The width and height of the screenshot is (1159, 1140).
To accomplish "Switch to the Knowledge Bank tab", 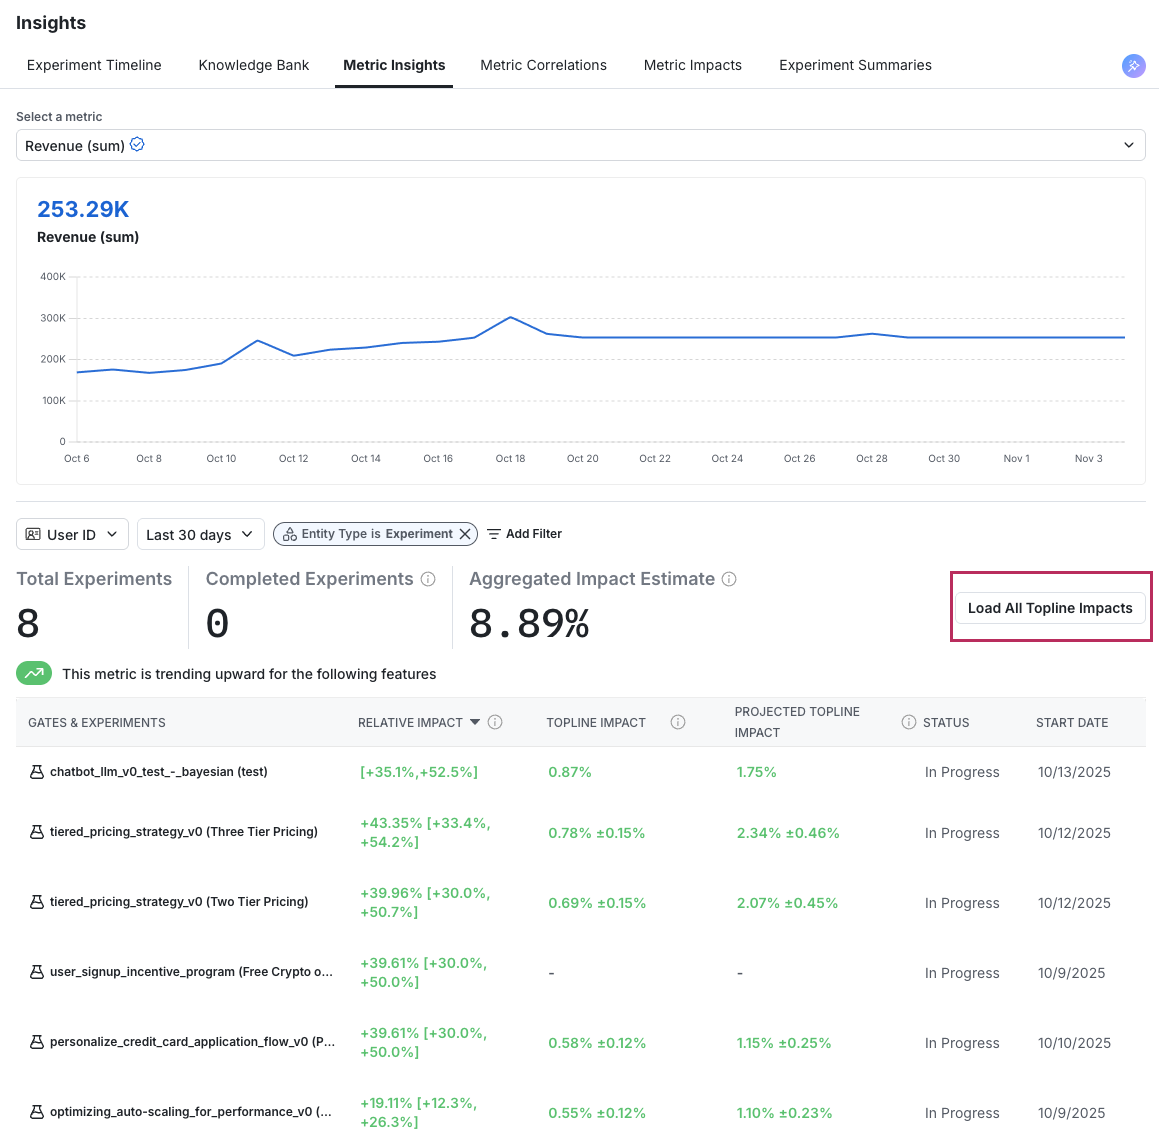I will click(254, 65).
